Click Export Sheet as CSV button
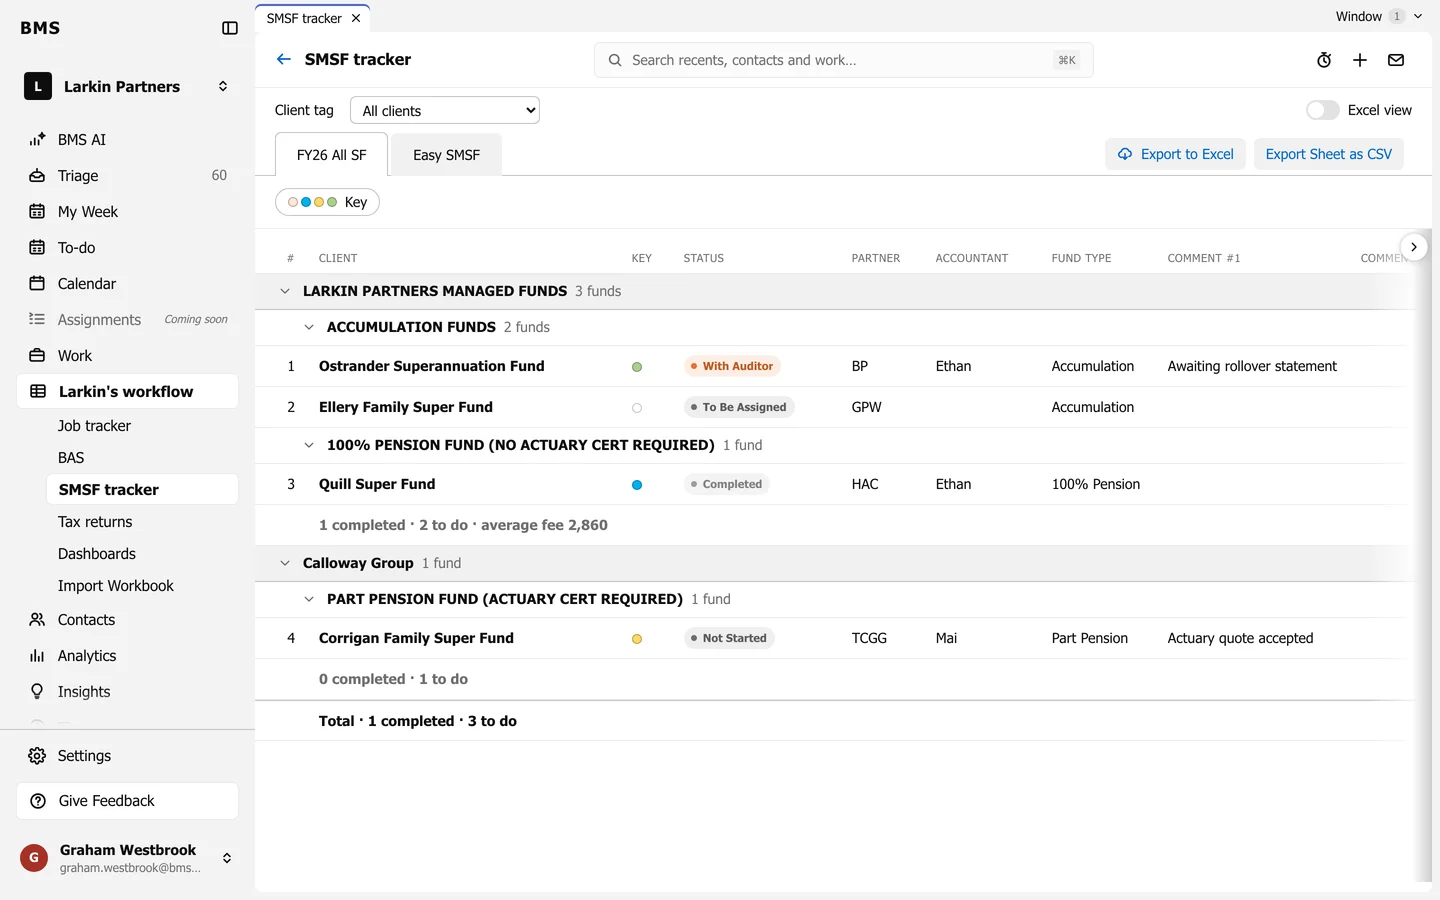 (1329, 154)
